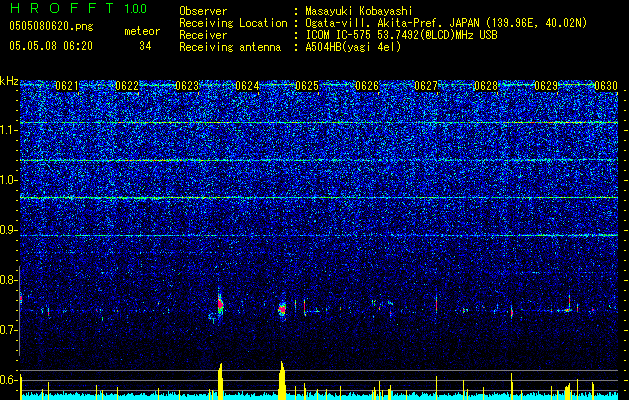Click the HROFFT title text

pyautogui.click(x=62, y=8)
